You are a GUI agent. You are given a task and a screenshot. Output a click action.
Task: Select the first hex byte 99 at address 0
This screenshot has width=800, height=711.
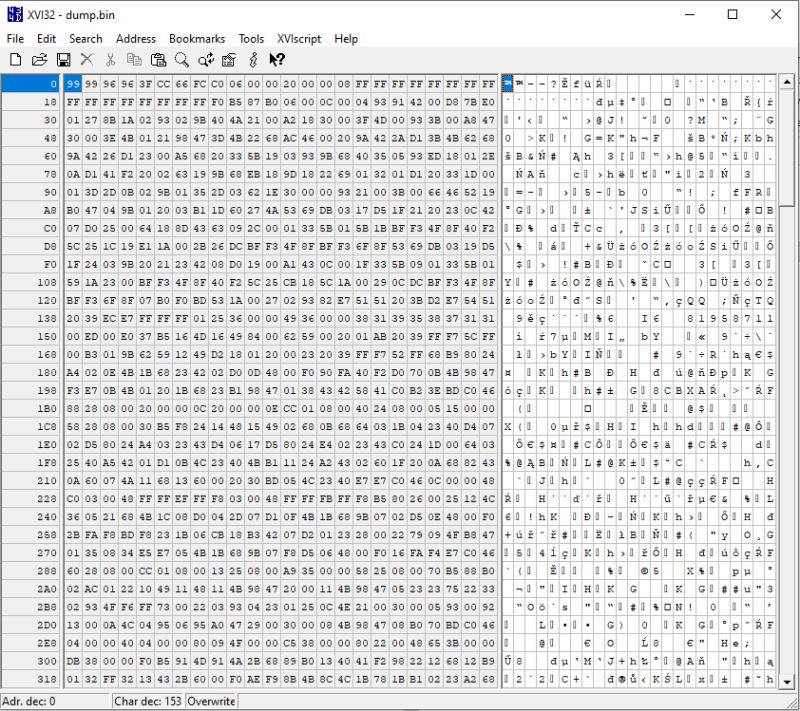(73, 84)
